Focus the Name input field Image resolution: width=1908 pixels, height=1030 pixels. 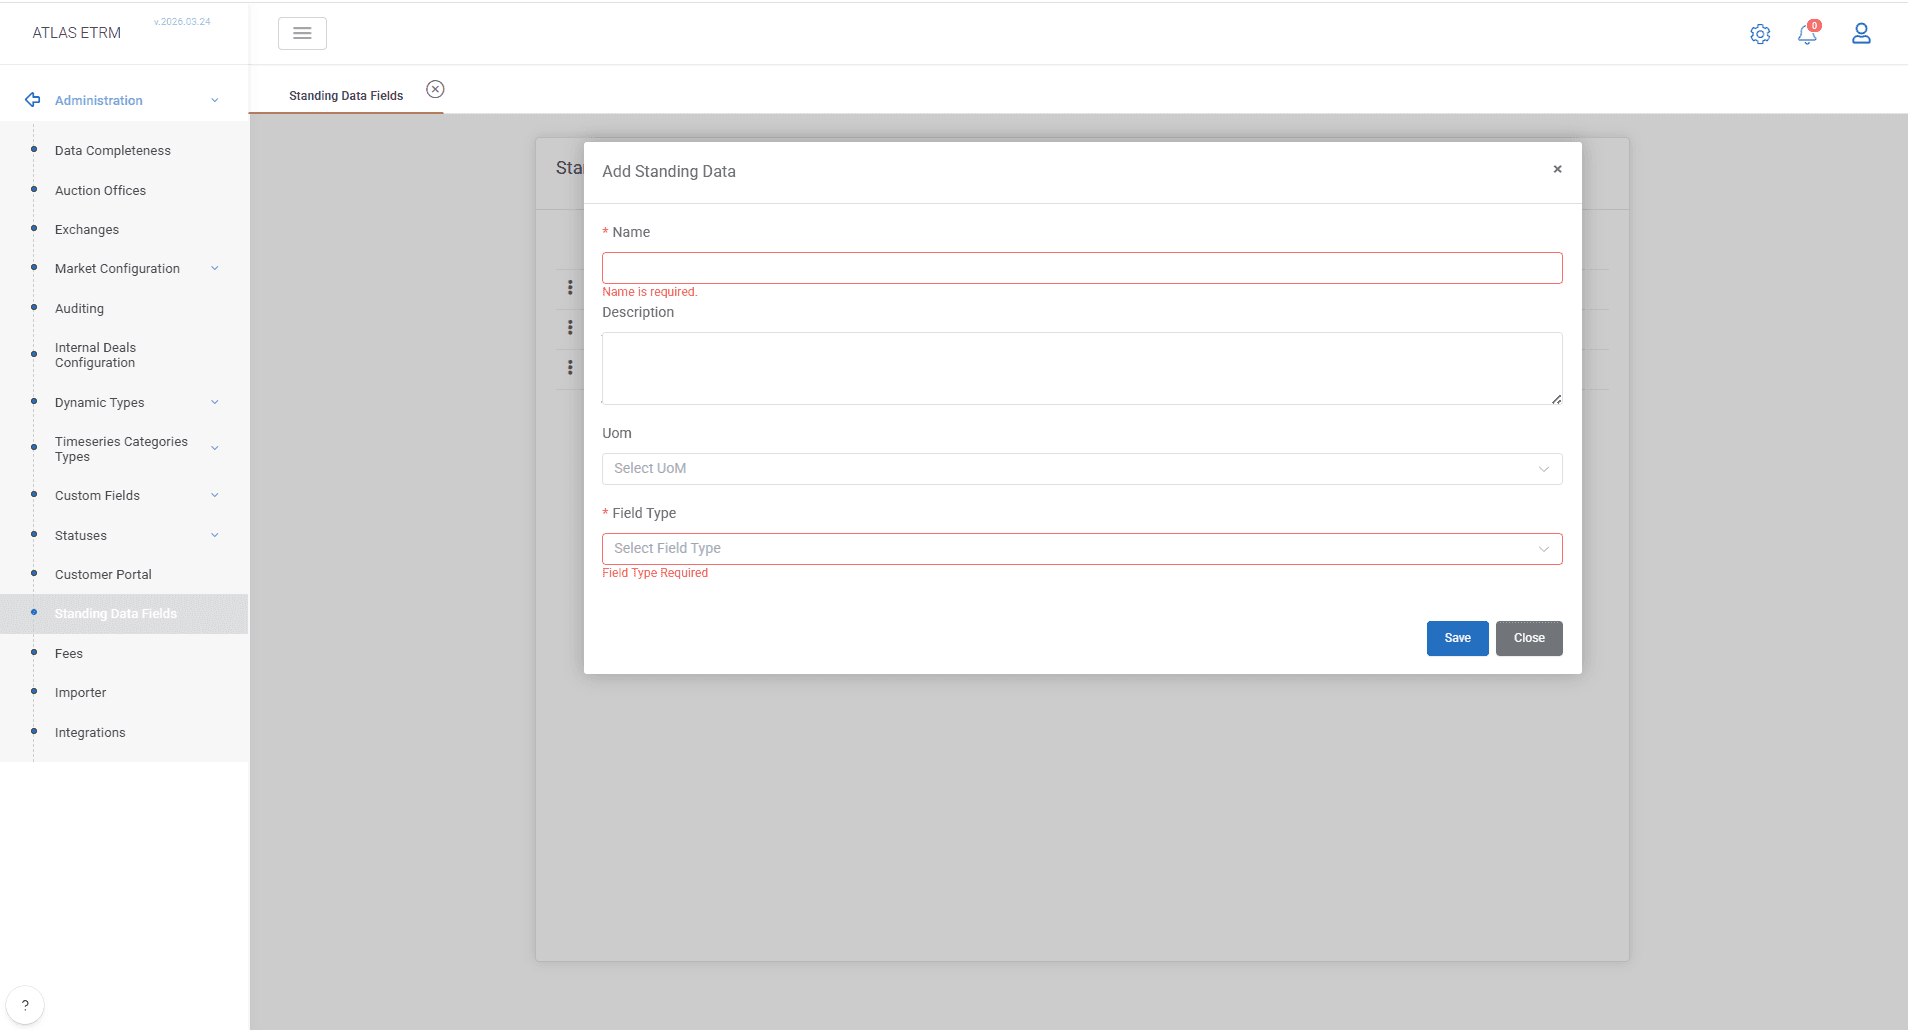click(x=1082, y=268)
